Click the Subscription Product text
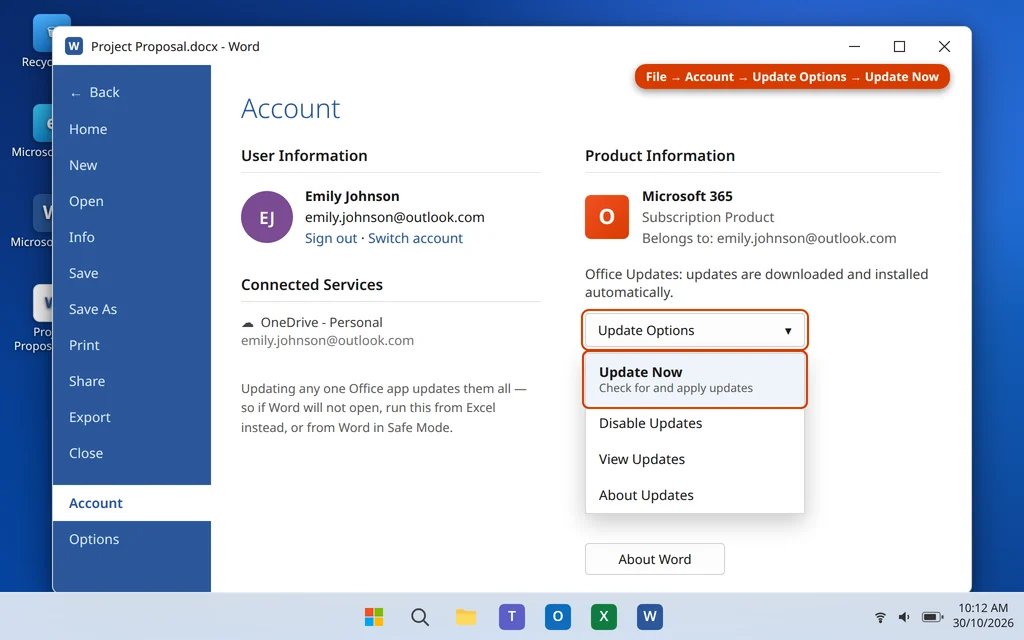The image size is (1024, 640). pos(708,217)
